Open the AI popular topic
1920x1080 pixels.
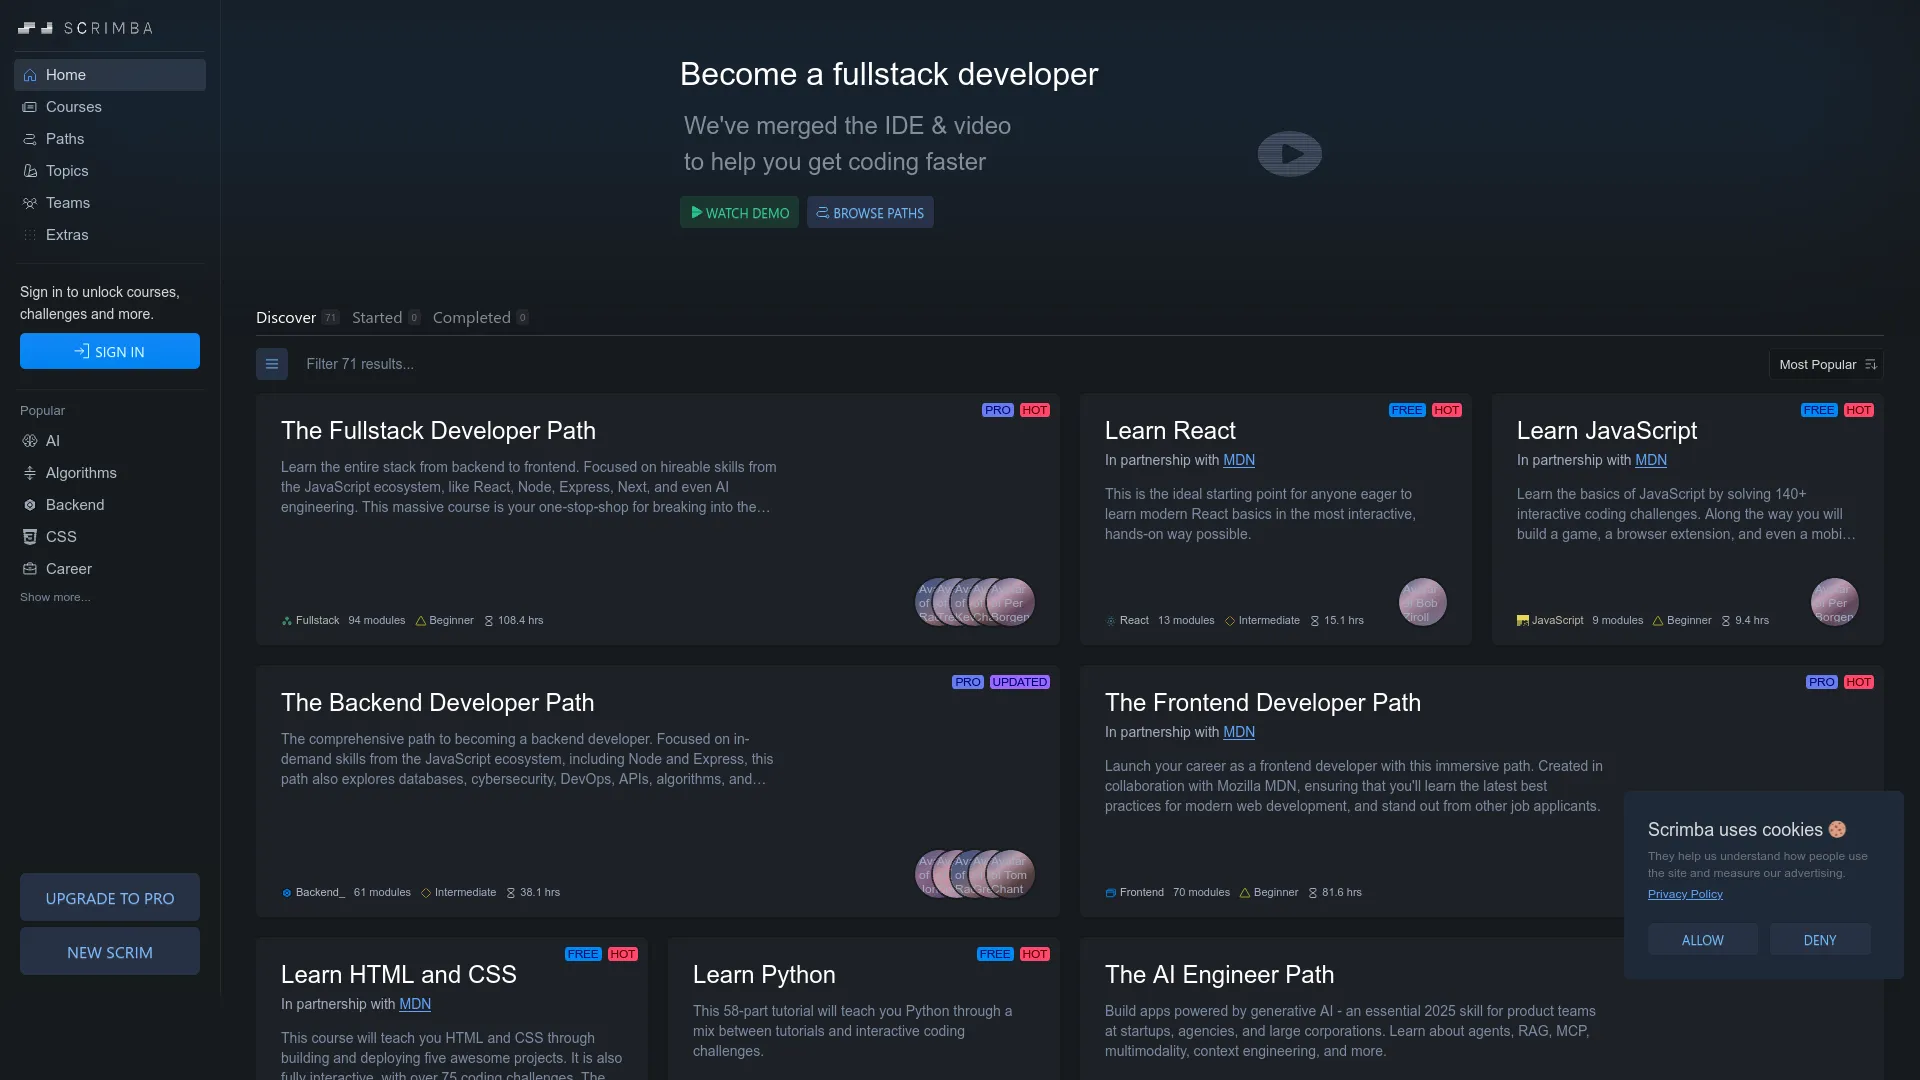(x=110, y=441)
